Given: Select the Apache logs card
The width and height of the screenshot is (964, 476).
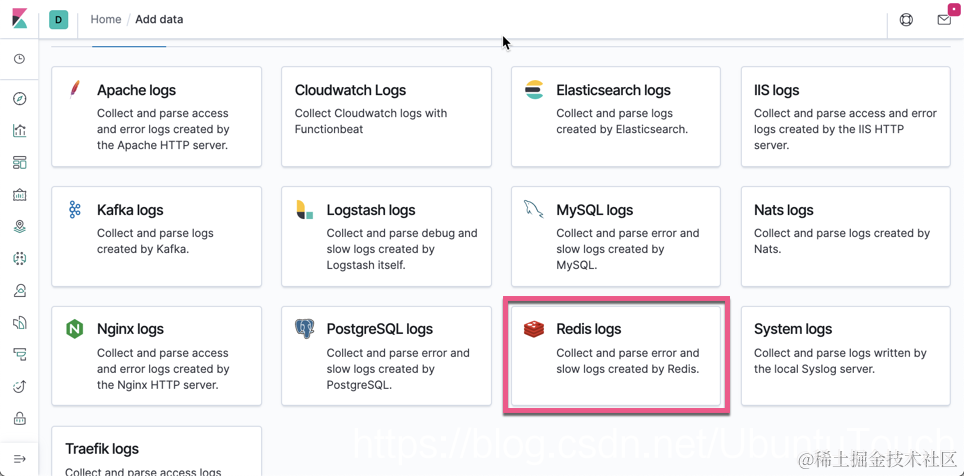Looking at the screenshot, I should (x=156, y=117).
